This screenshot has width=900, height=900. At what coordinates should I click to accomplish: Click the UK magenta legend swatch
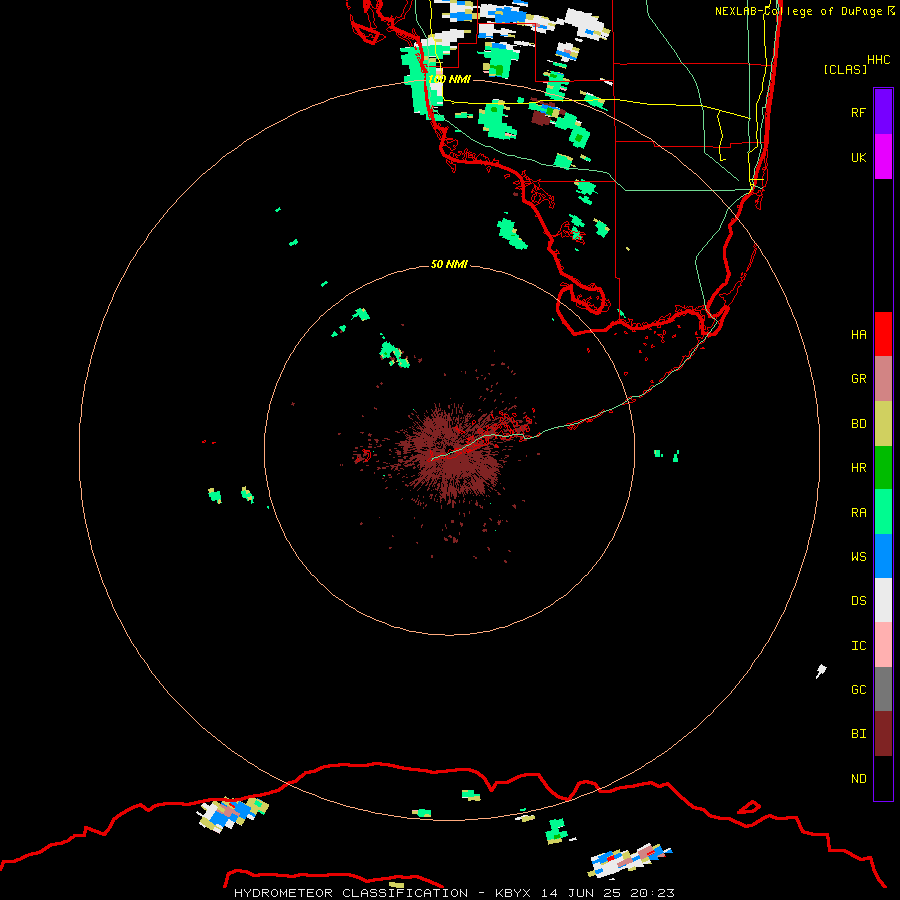point(883,157)
